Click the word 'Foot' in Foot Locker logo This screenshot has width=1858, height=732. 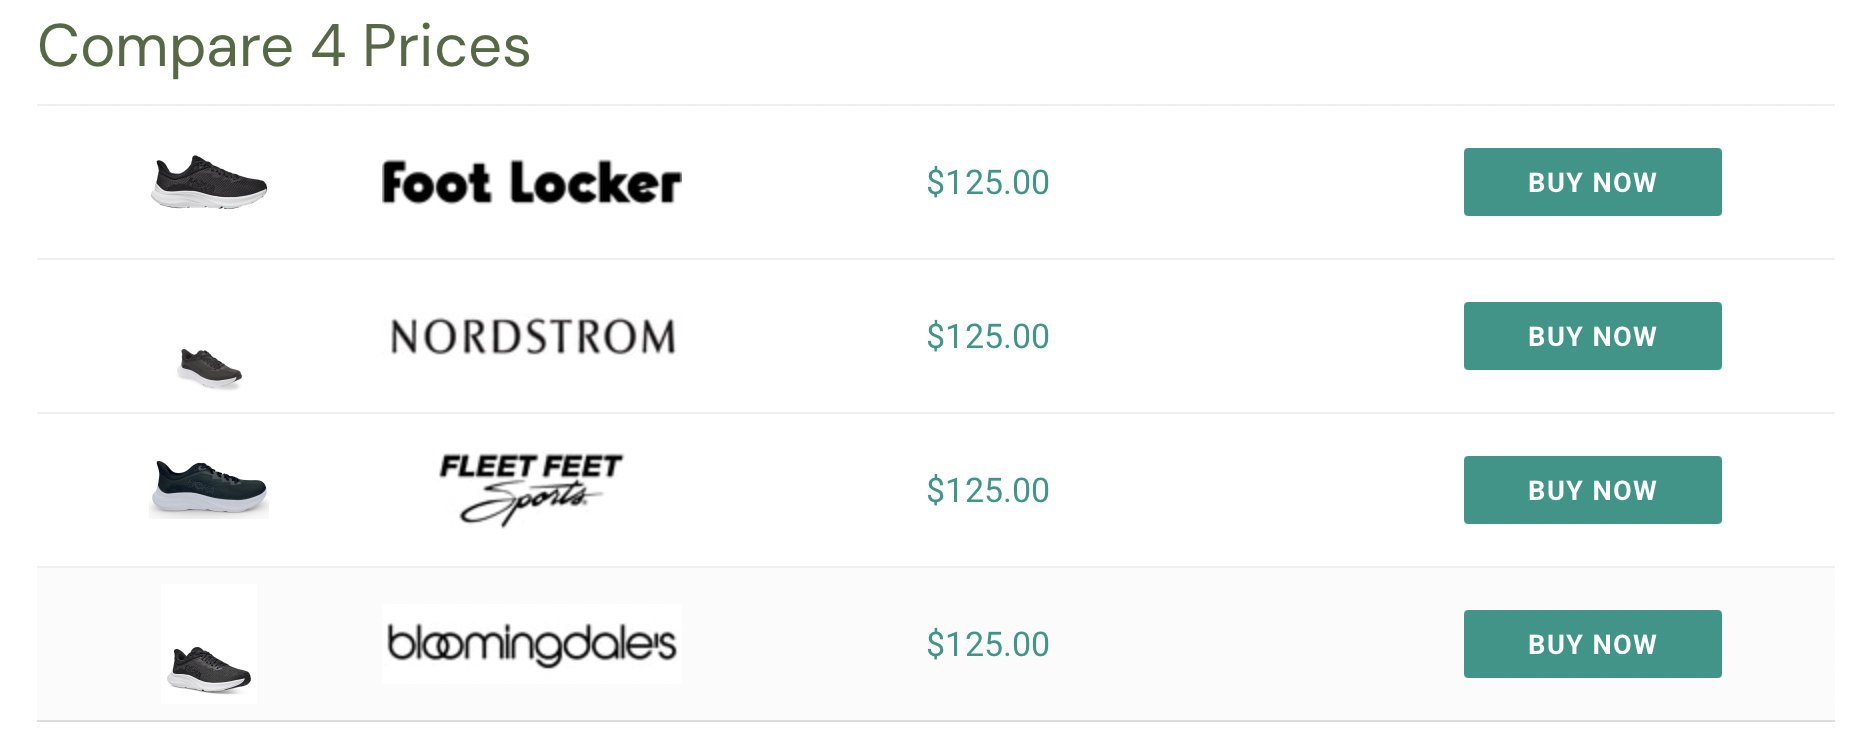point(437,183)
